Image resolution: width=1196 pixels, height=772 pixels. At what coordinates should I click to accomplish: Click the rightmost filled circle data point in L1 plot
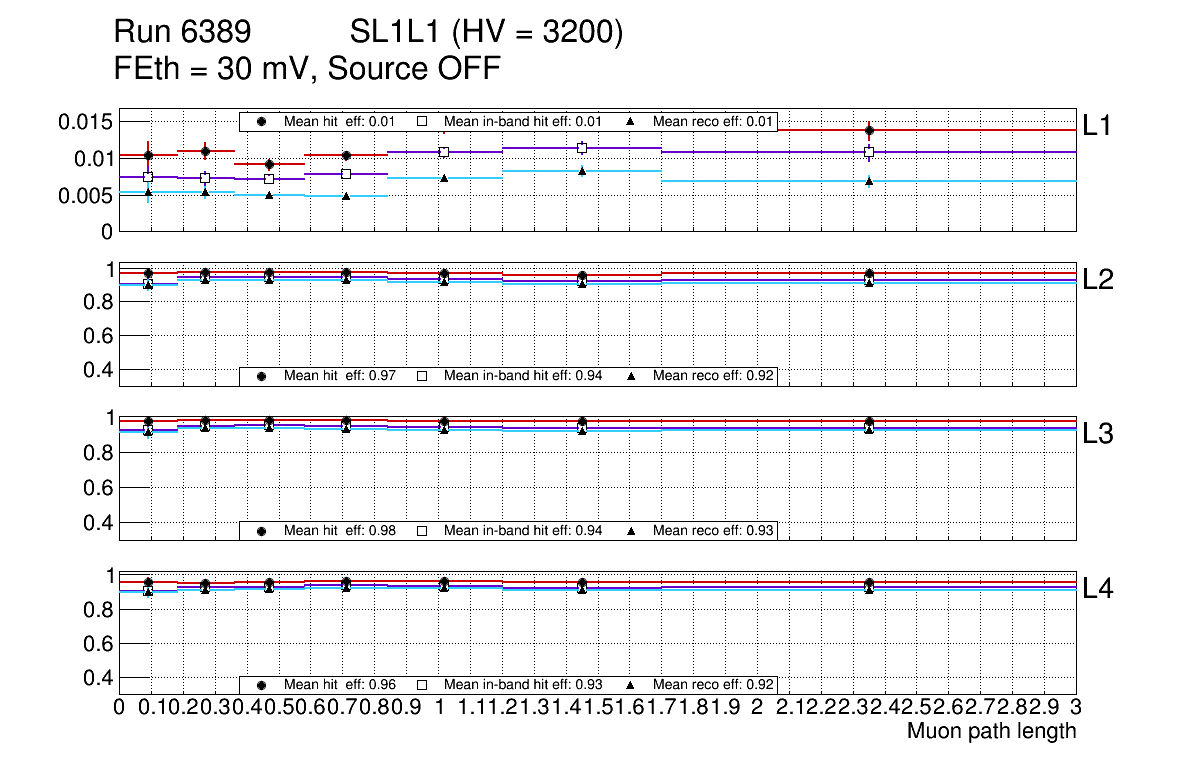[x=869, y=130]
